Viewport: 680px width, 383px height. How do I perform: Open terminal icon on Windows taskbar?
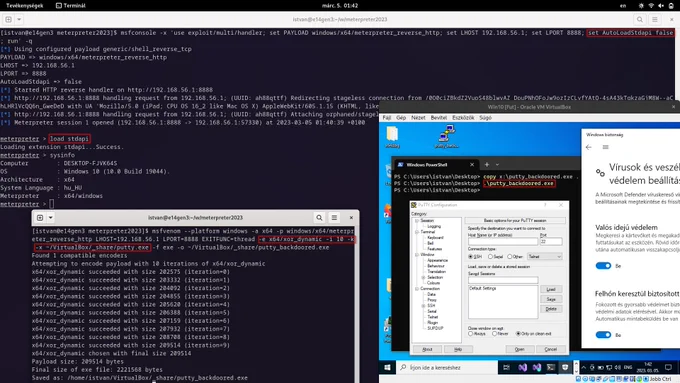coord(551,368)
